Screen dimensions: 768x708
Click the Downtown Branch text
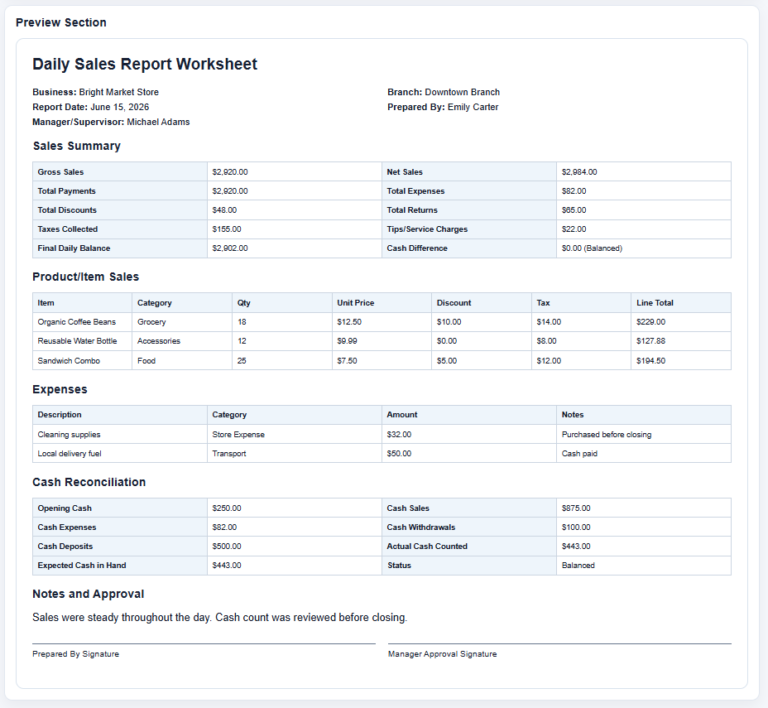(x=462, y=92)
